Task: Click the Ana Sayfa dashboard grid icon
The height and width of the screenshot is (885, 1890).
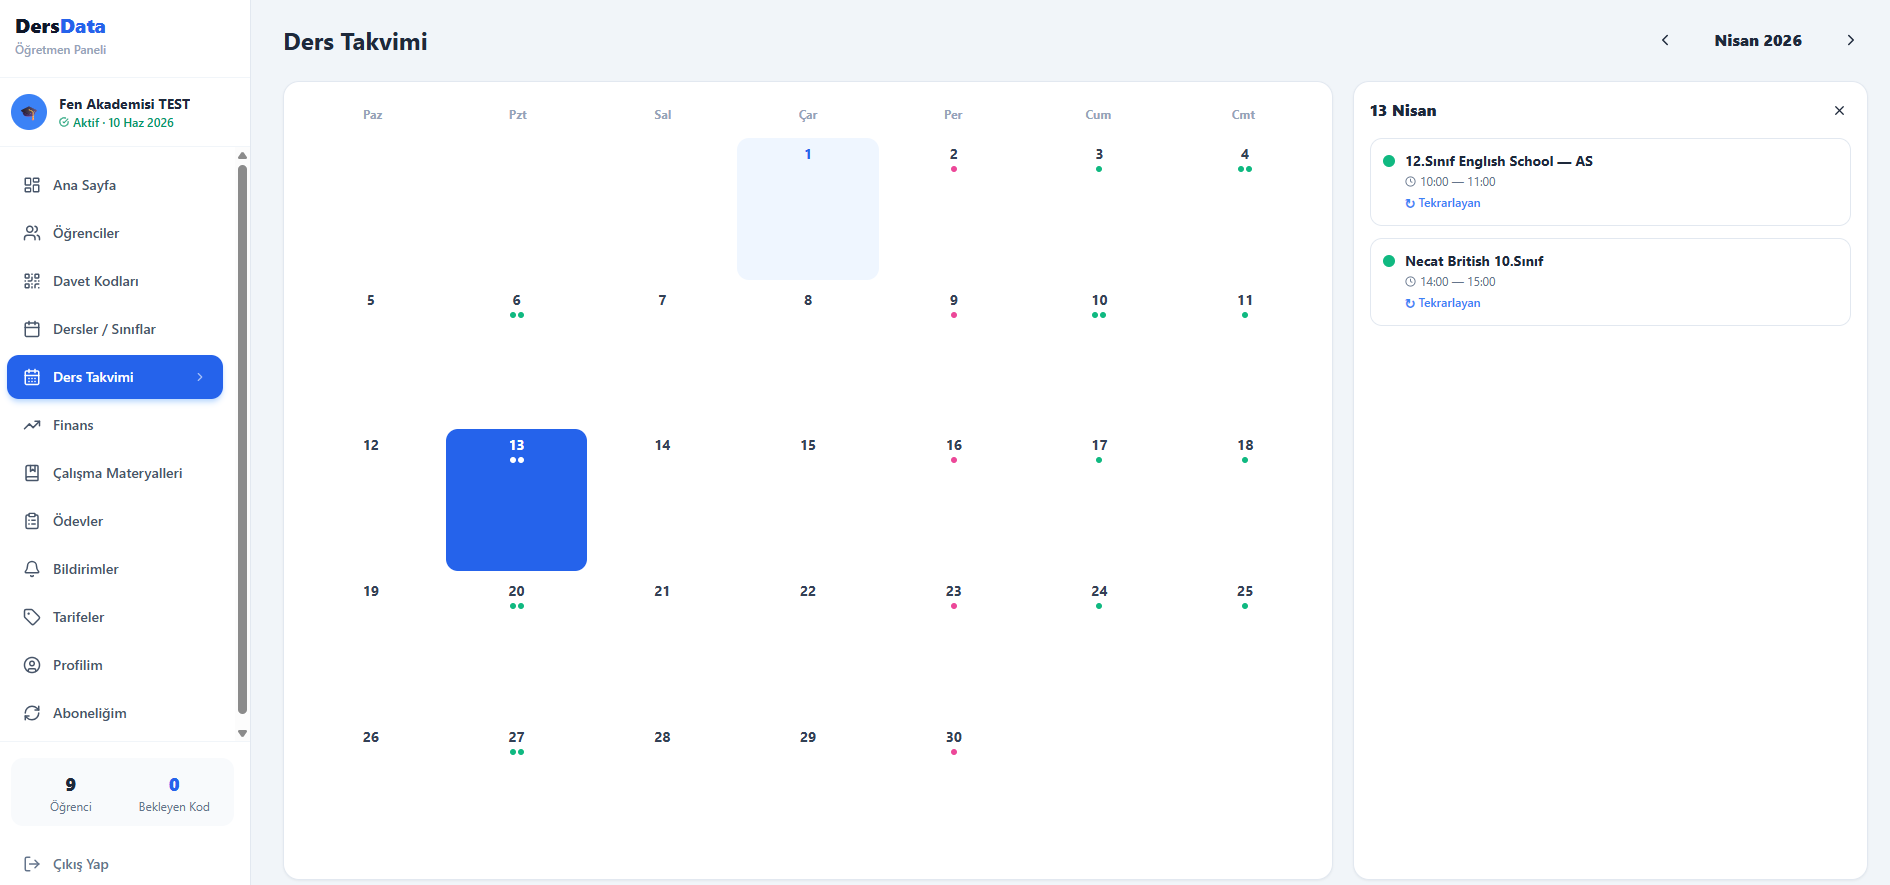Action: coord(32,185)
